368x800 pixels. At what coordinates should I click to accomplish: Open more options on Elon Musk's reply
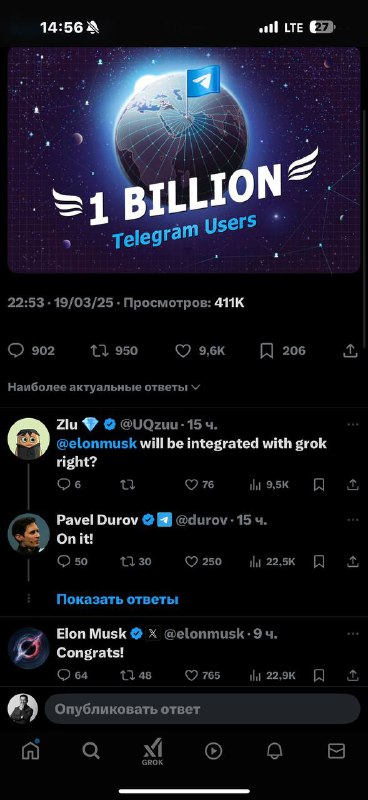(353, 634)
